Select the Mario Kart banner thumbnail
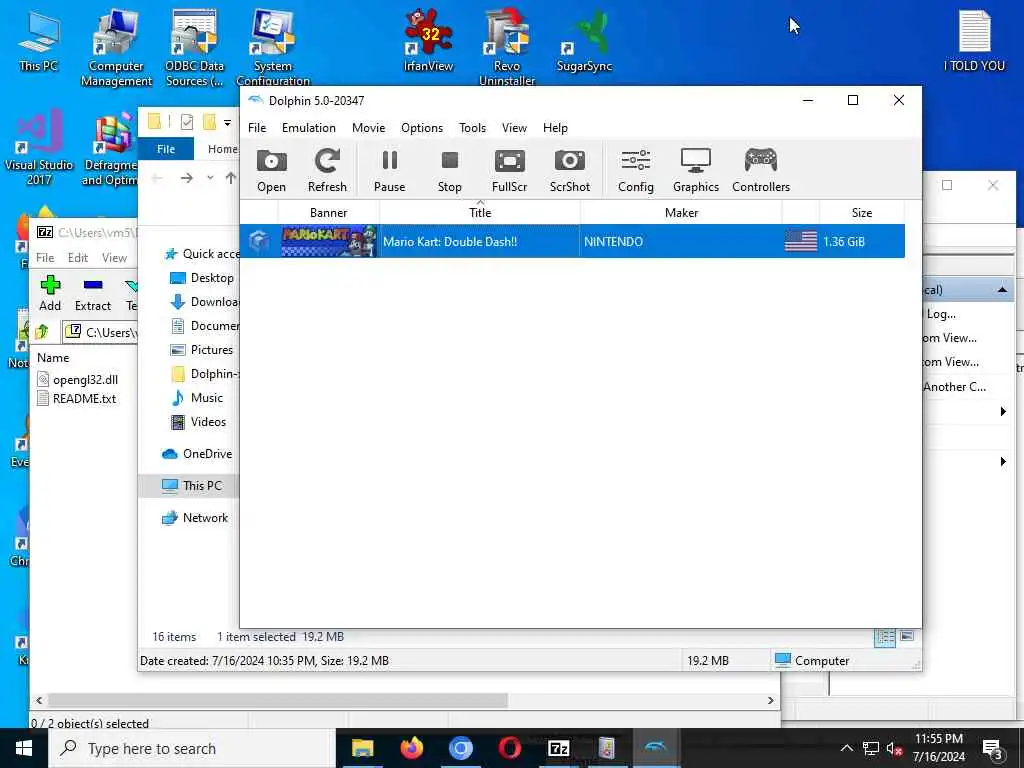The height and width of the screenshot is (768, 1024). pyautogui.click(x=329, y=241)
